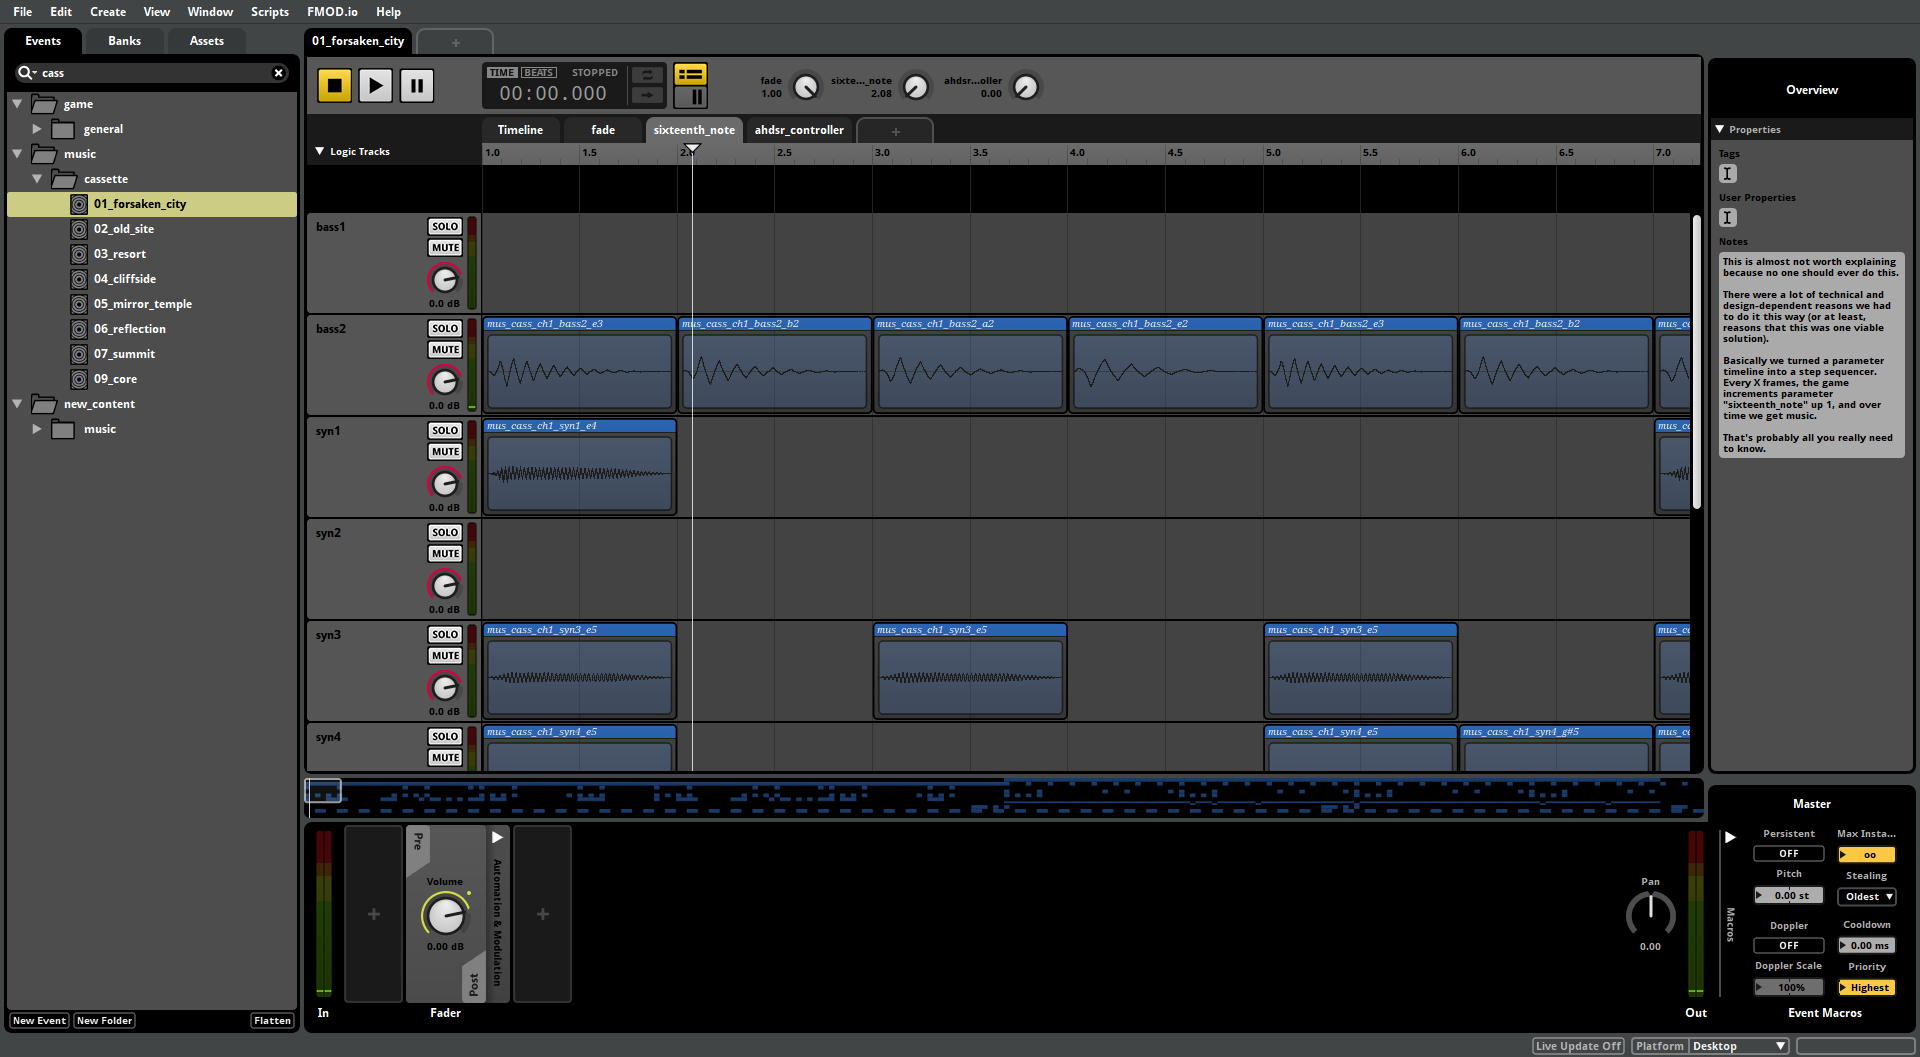Click the Stop transport button
Viewport: 1920px width, 1057px height.
pyautogui.click(x=334, y=86)
